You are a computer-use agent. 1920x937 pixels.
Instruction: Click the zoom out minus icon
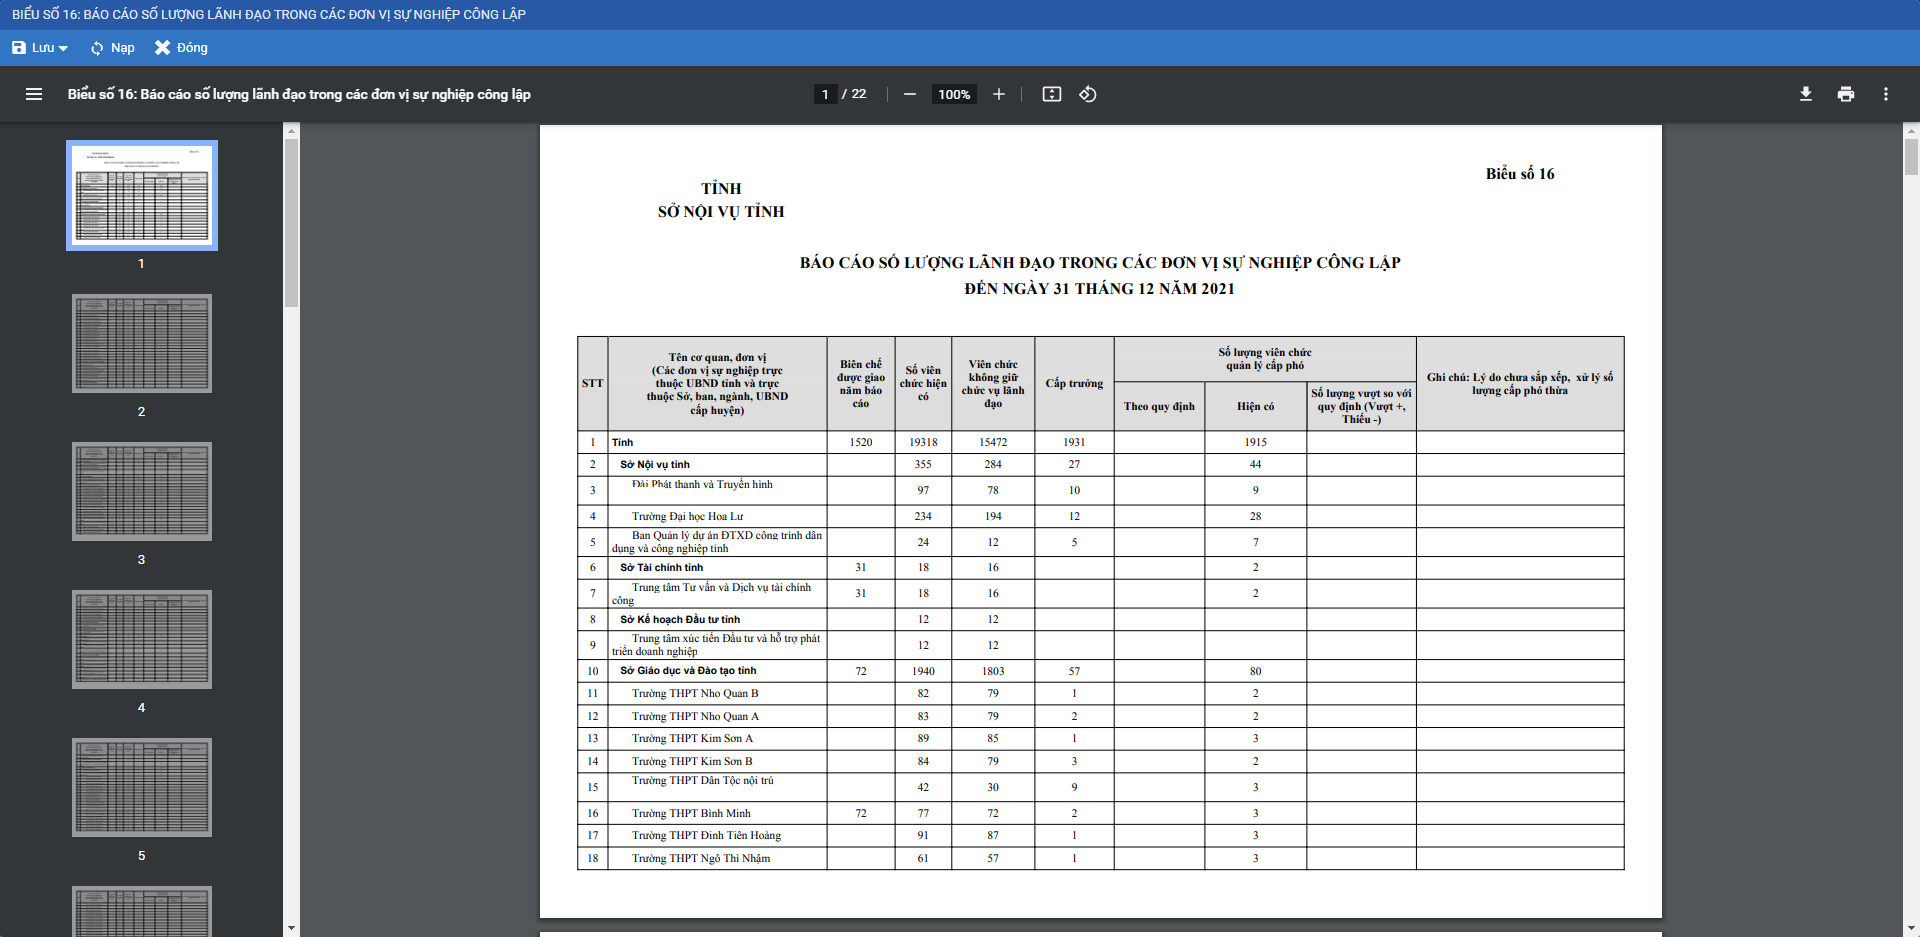(x=909, y=94)
